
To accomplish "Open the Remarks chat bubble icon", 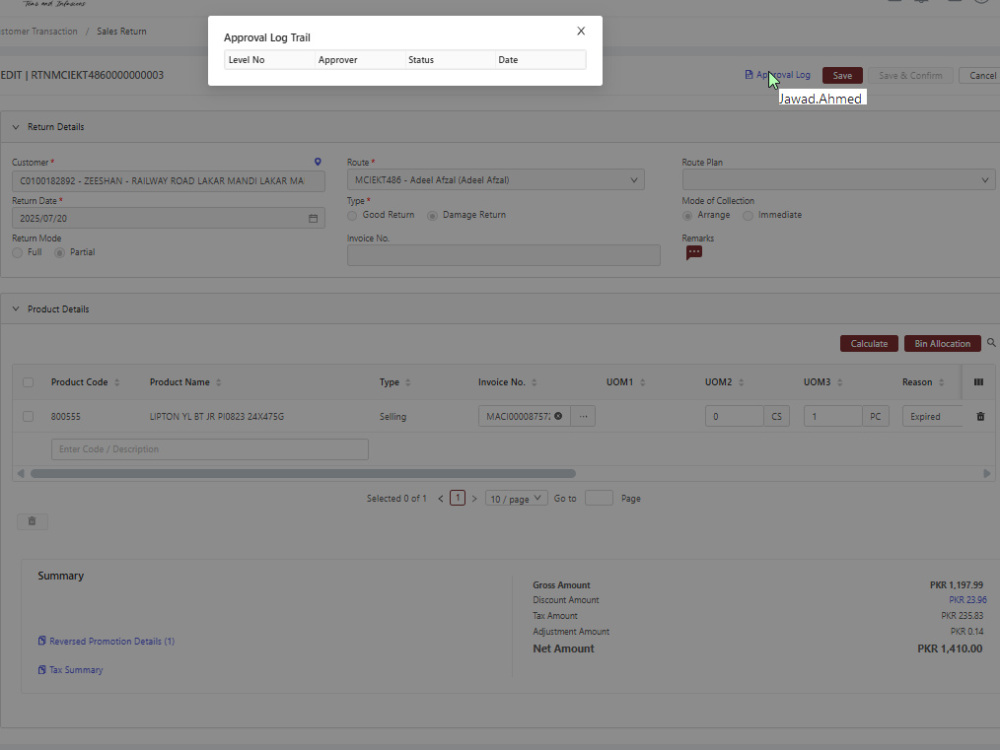I will point(694,253).
